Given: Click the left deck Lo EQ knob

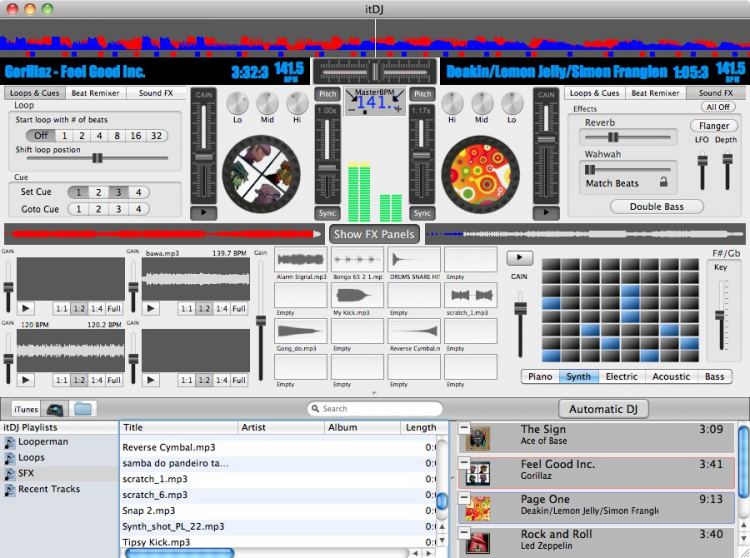Looking at the screenshot, I should 236,103.
